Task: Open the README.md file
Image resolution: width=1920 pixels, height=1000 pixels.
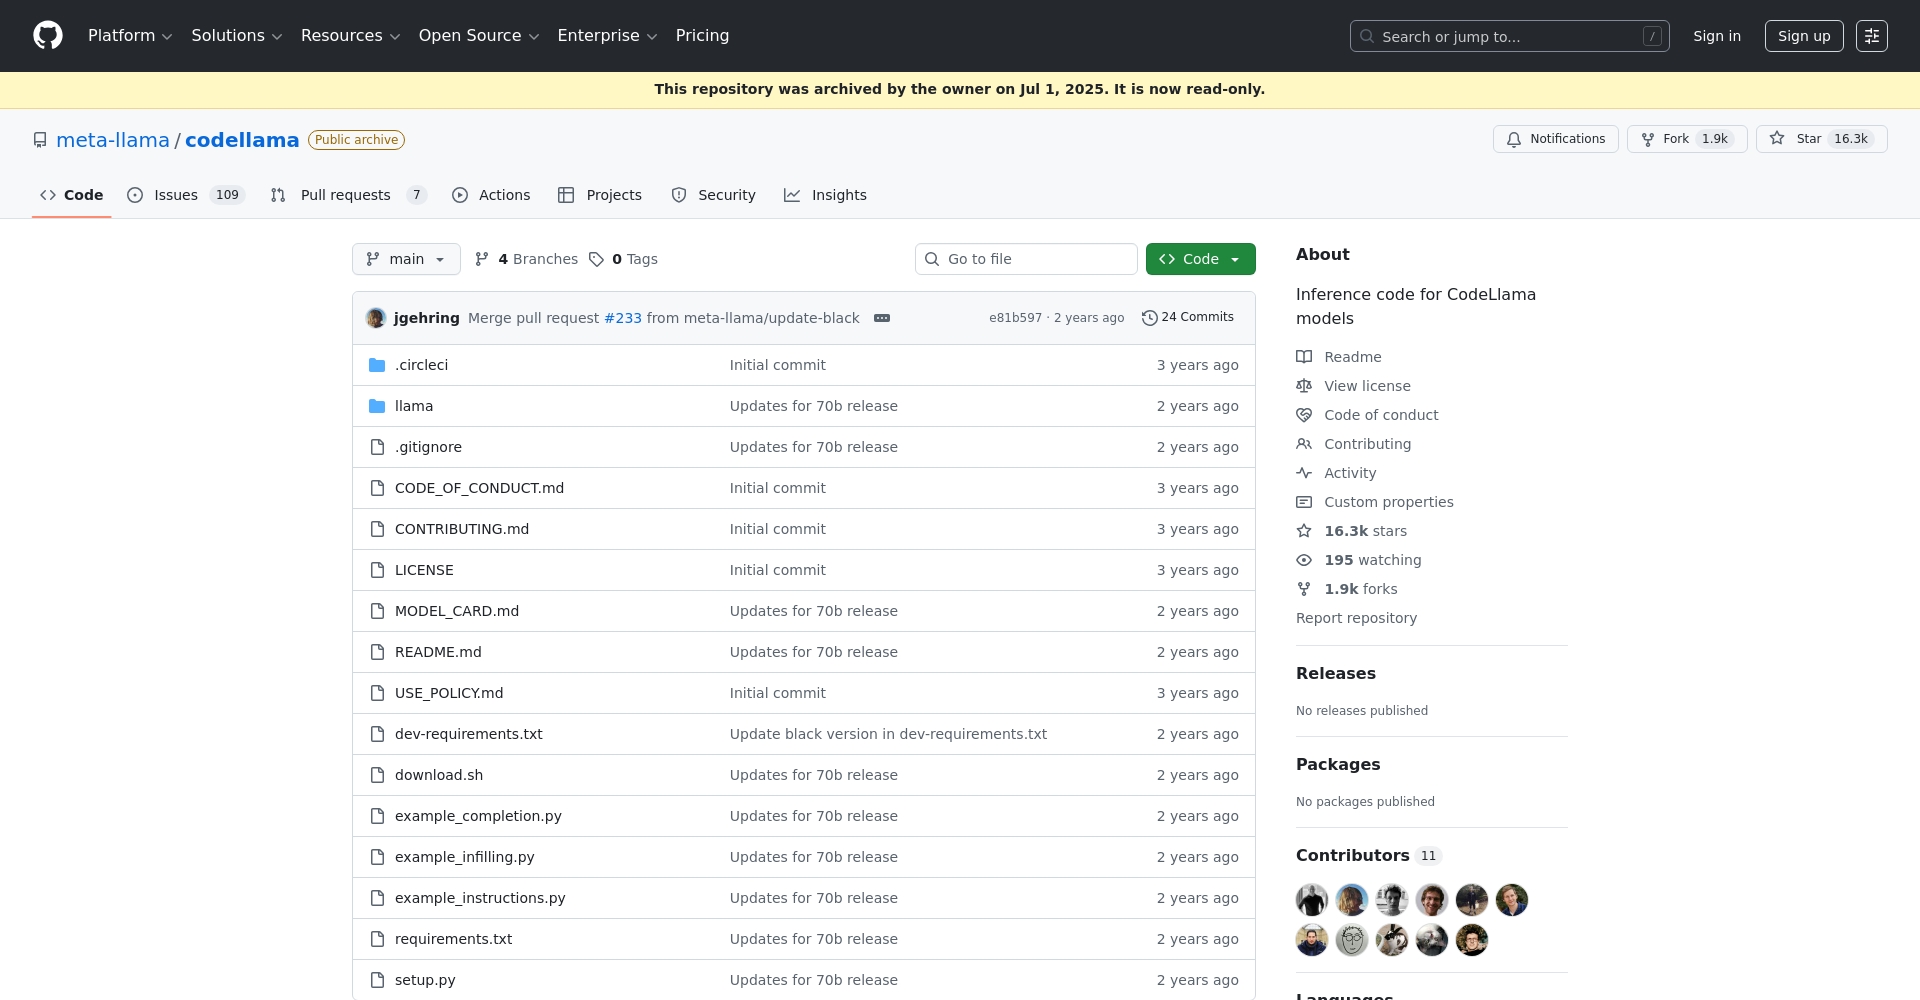Action: coord(438,652)
